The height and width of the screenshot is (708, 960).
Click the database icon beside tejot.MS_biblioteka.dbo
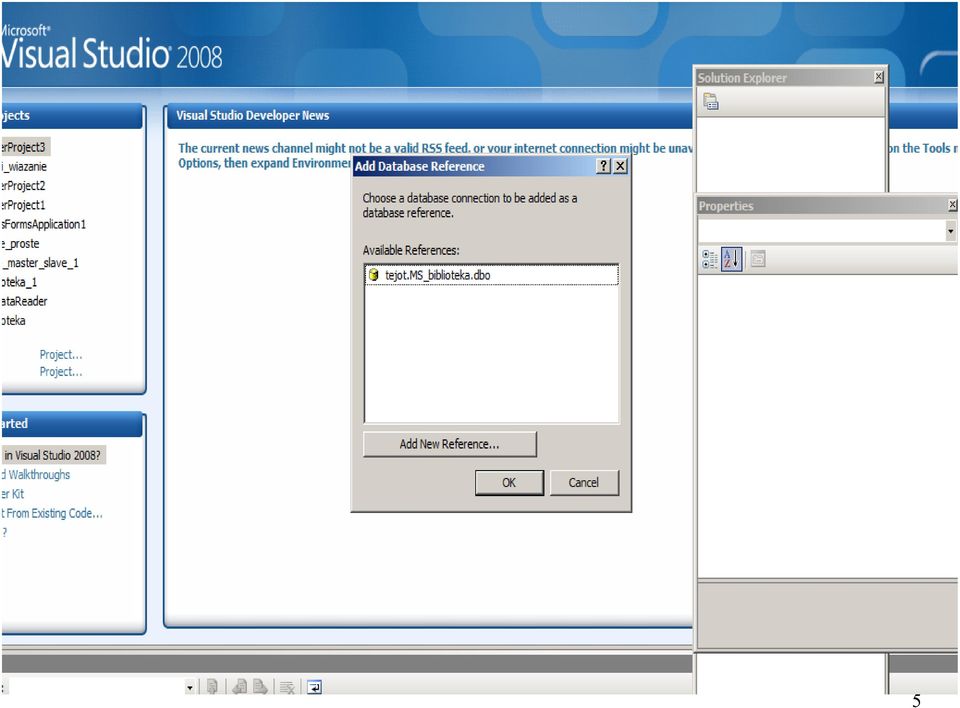click(373, 275)
